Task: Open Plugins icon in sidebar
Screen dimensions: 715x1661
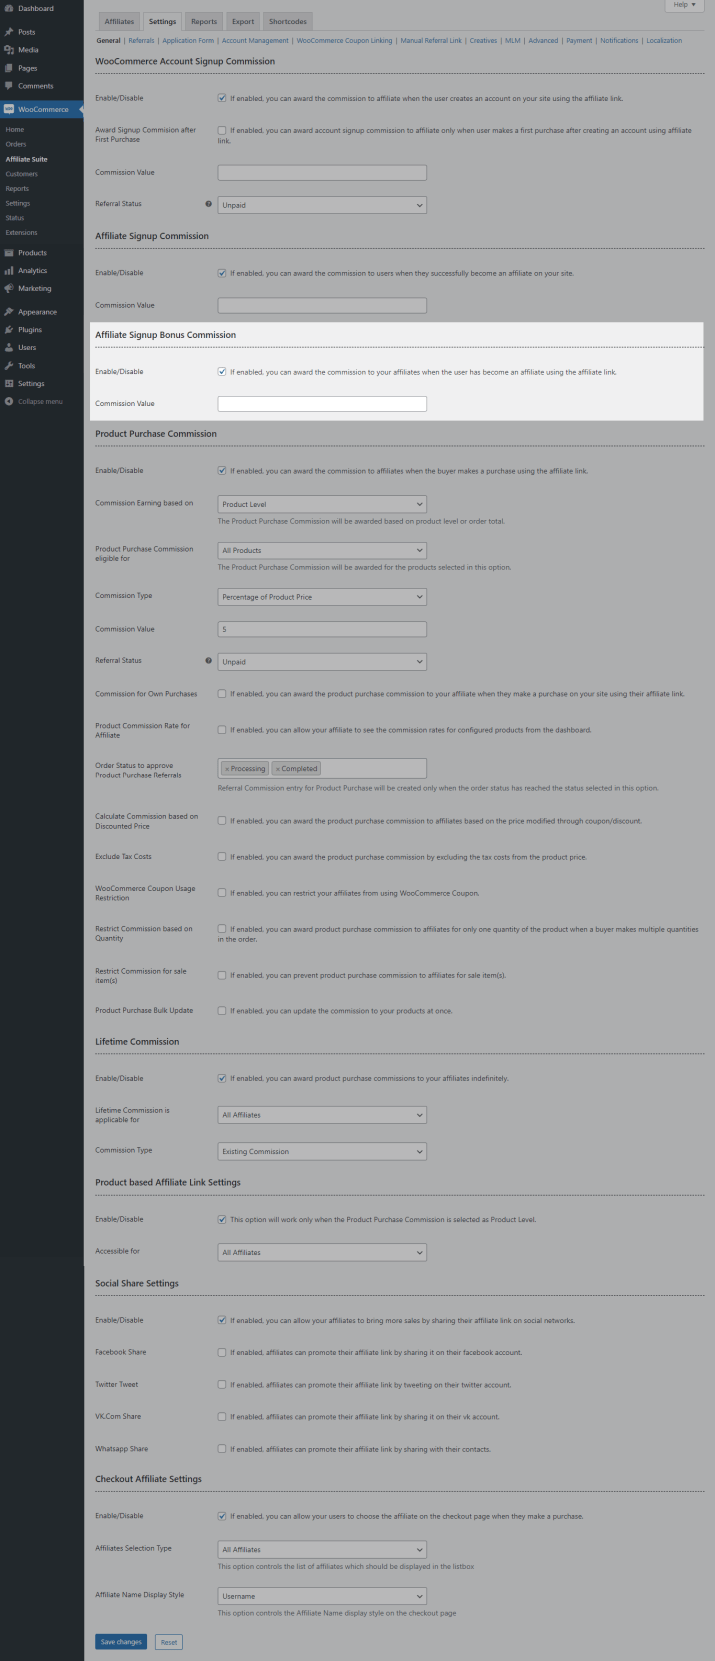Action: (x=9, y=330)
